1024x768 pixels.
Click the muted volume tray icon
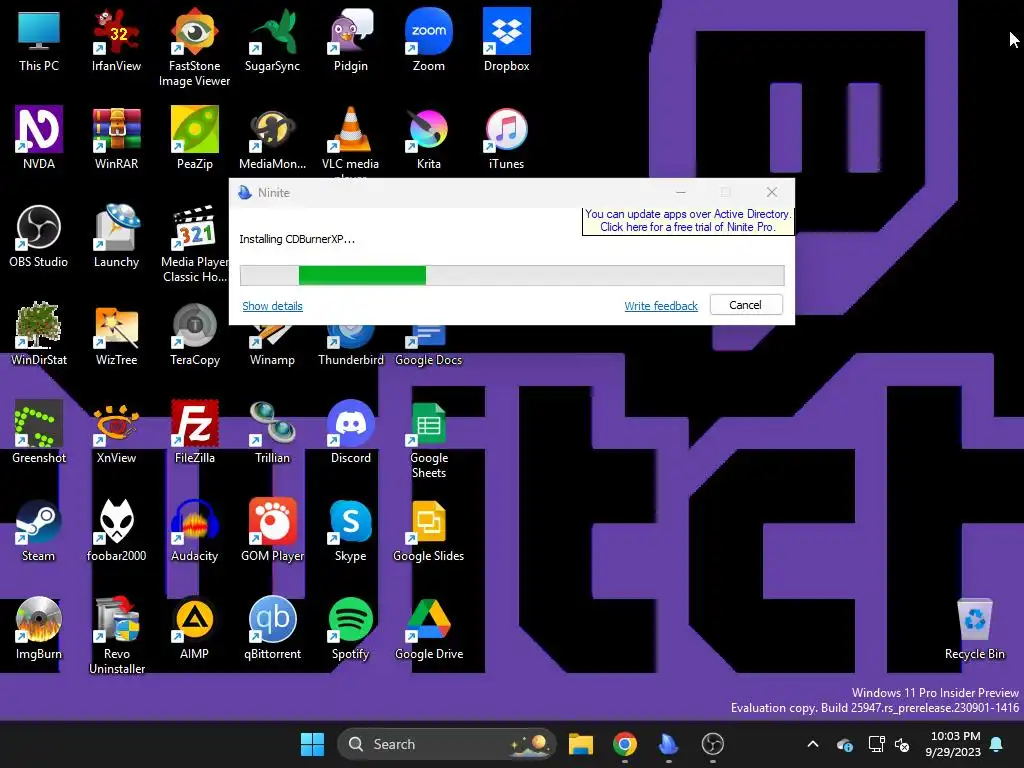pos(902,744)
